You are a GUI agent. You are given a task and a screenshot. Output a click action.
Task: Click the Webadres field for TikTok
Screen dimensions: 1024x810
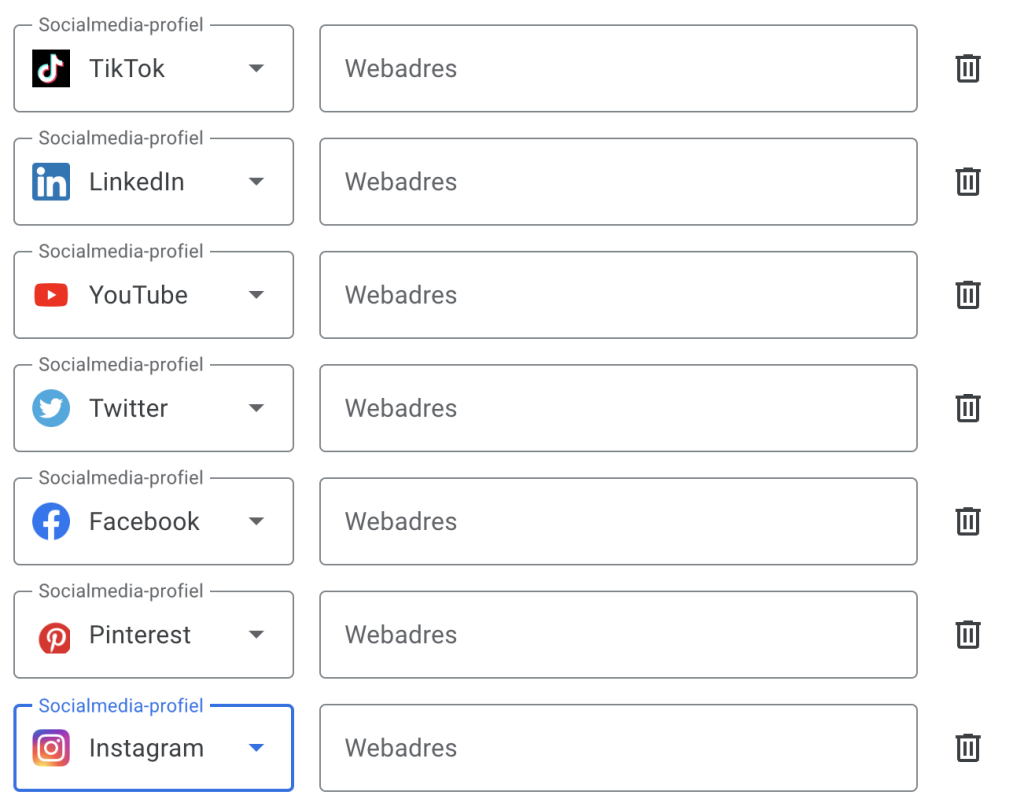point(617,69)
